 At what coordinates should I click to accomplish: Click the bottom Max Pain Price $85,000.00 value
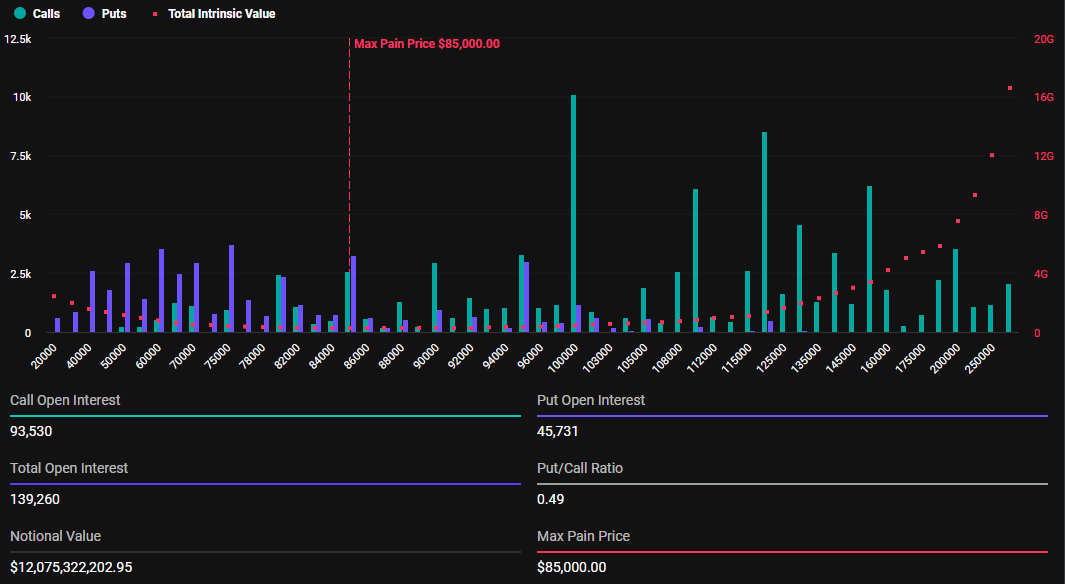click(x=571, y=567)
